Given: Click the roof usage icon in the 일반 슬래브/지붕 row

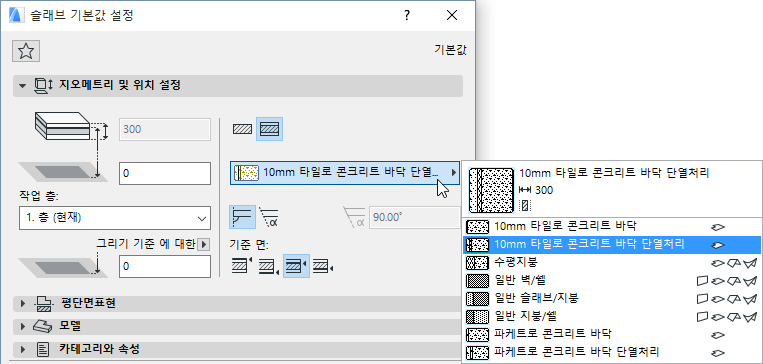Looking at the screenshot, I should coord(734,298).
